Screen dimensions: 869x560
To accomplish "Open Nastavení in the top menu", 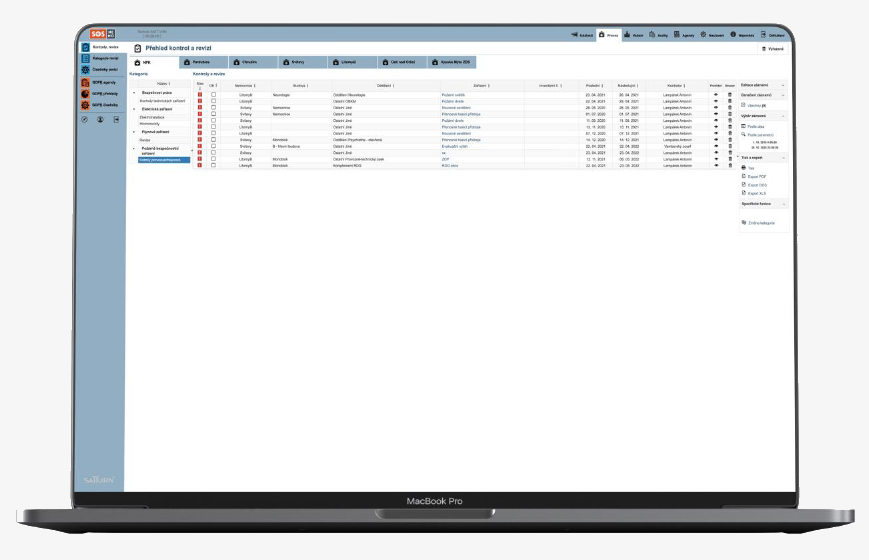I will point(714,34).
